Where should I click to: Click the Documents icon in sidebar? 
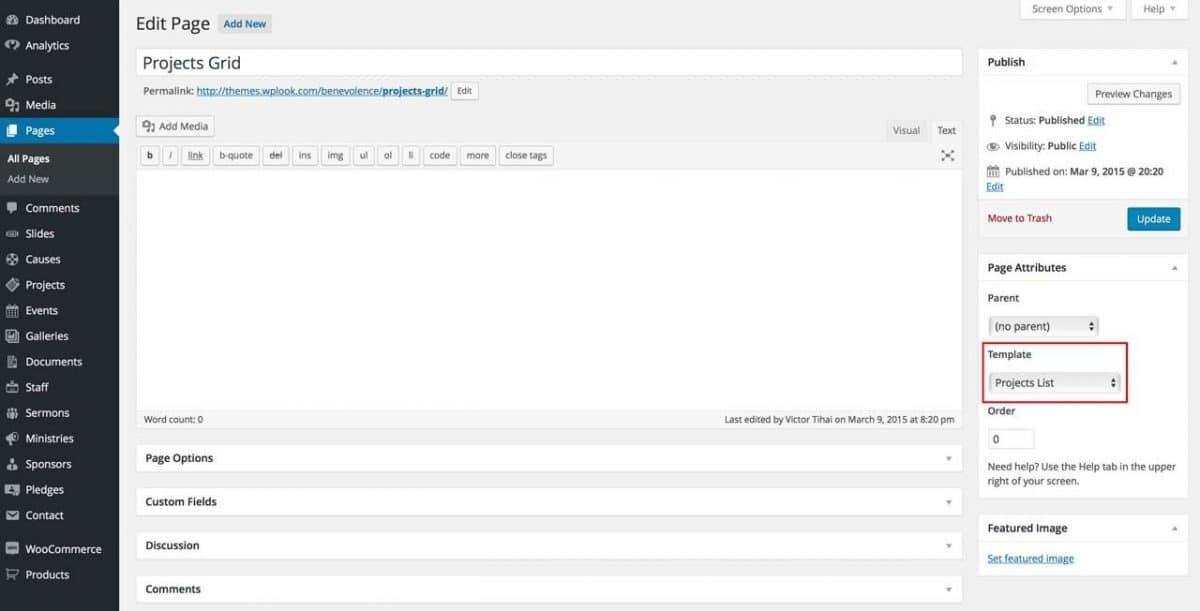point(12,362)
